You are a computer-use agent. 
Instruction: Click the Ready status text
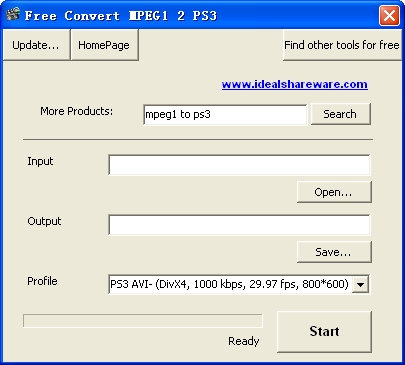pos(244,341)
